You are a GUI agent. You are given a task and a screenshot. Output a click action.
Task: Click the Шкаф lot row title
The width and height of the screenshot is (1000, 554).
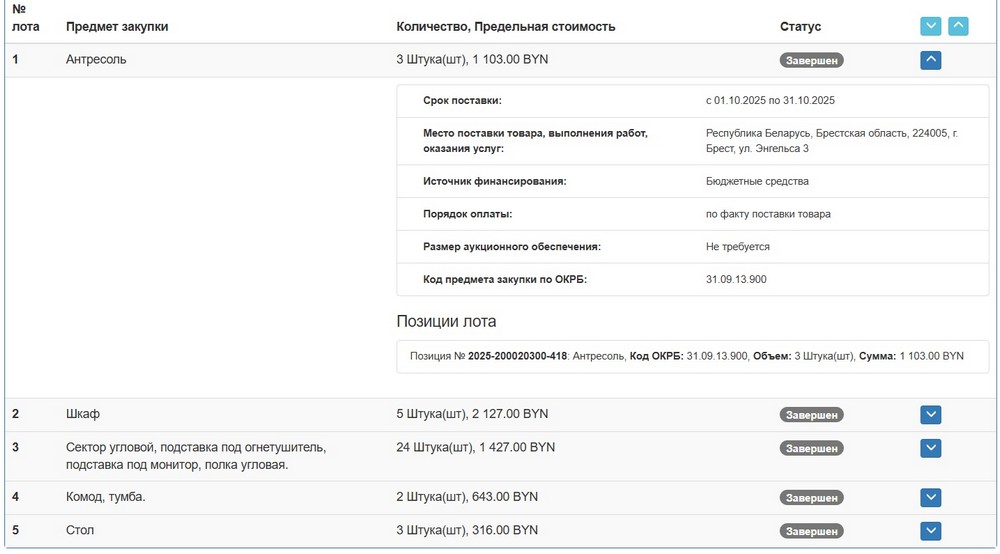pos(83,414)
